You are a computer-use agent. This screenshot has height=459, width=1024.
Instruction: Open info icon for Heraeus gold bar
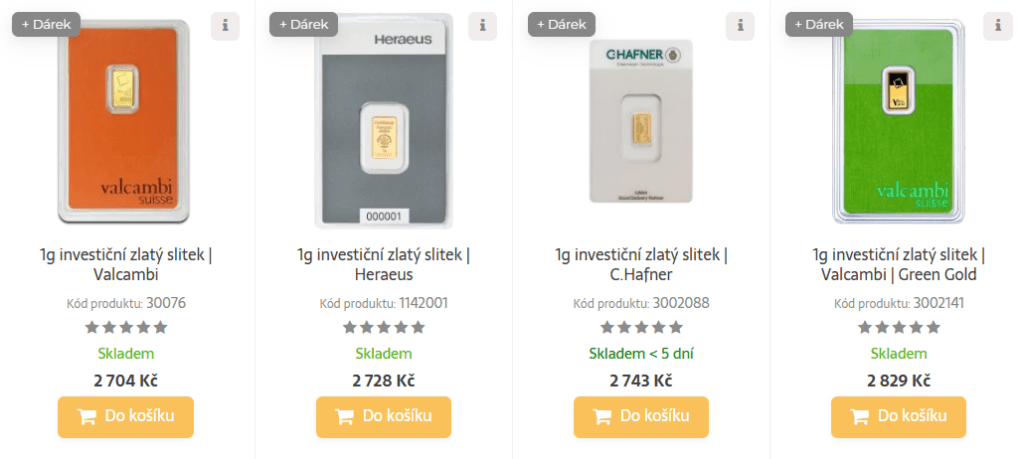coord(482,26)
